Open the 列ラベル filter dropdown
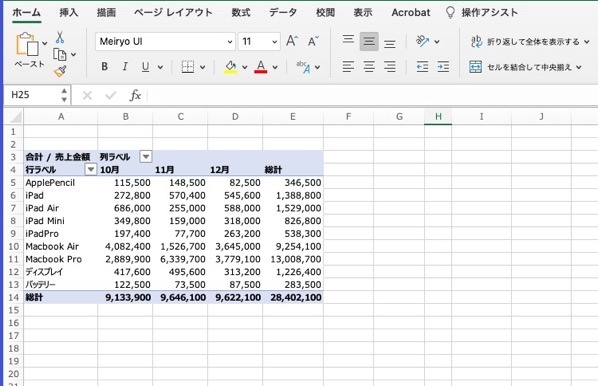 tap(146, 156)
